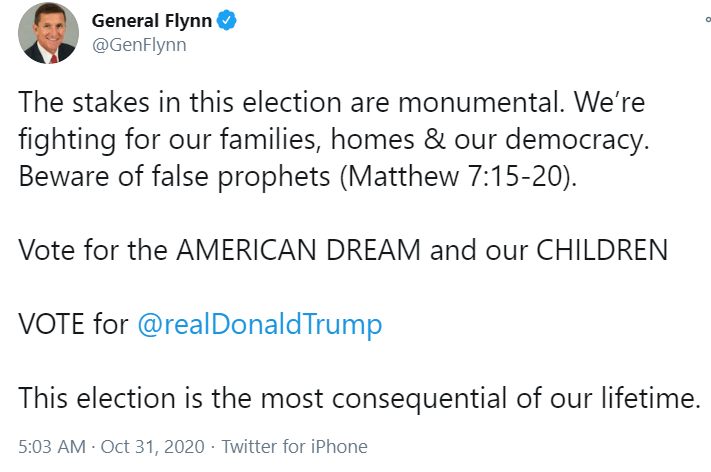Viewport: 711px width, 472px height.
Task: Follow the @realDonaldTrump mention link
Action: pos(260,325)
